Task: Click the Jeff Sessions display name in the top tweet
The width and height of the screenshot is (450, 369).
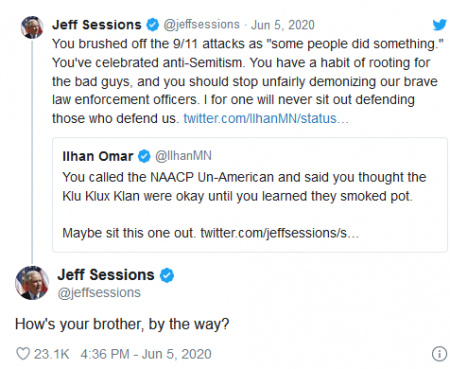Action: point(97,25)
